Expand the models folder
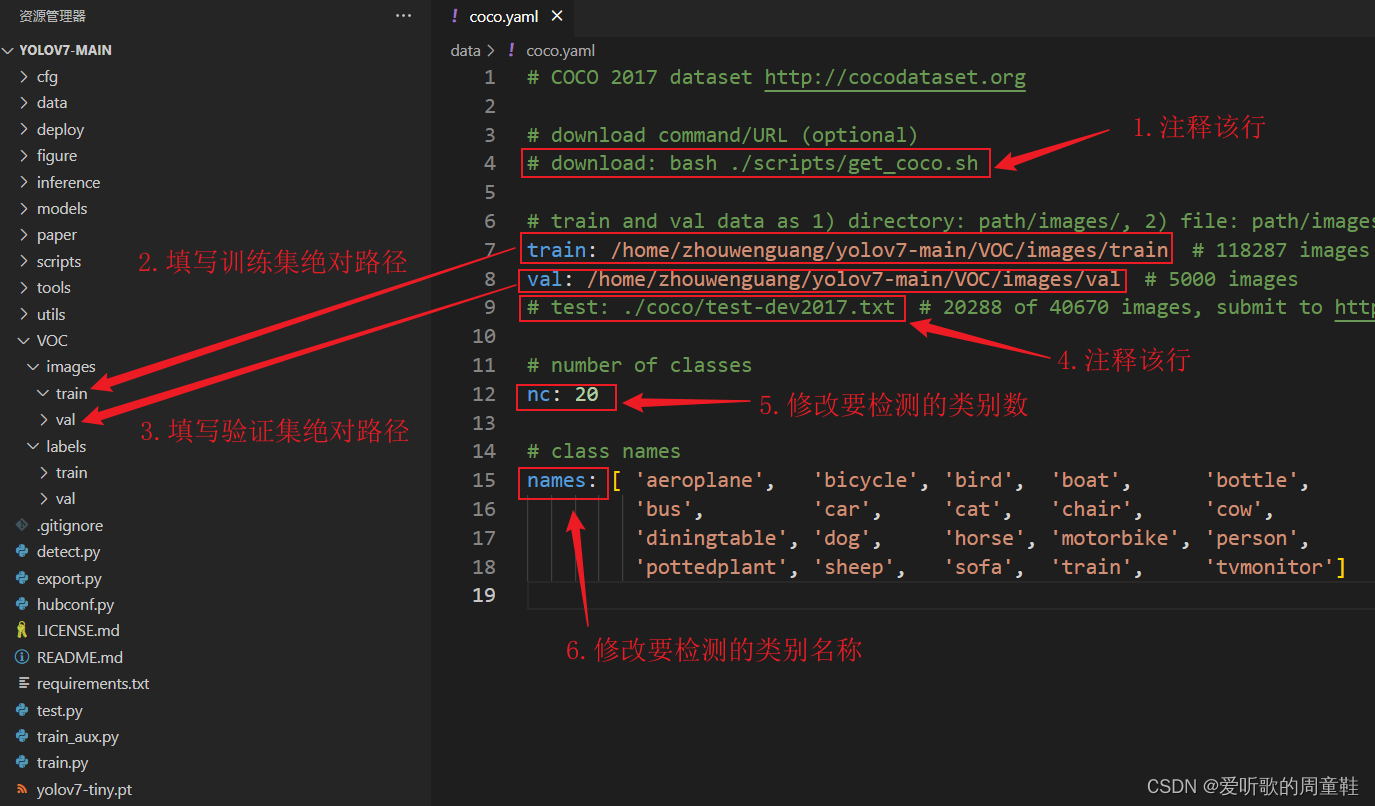 [25, 209]
